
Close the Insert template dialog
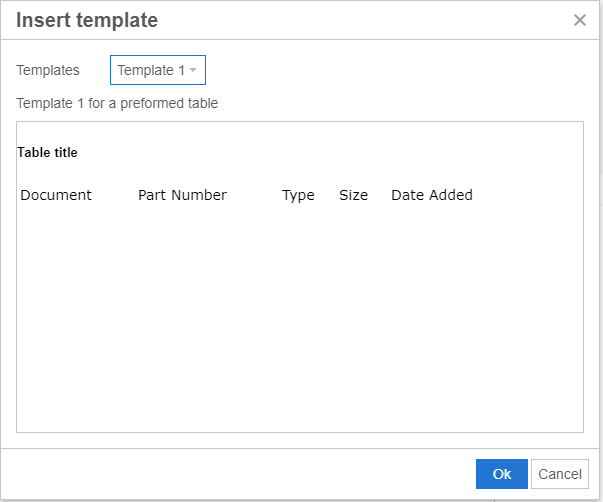[580, 20]
